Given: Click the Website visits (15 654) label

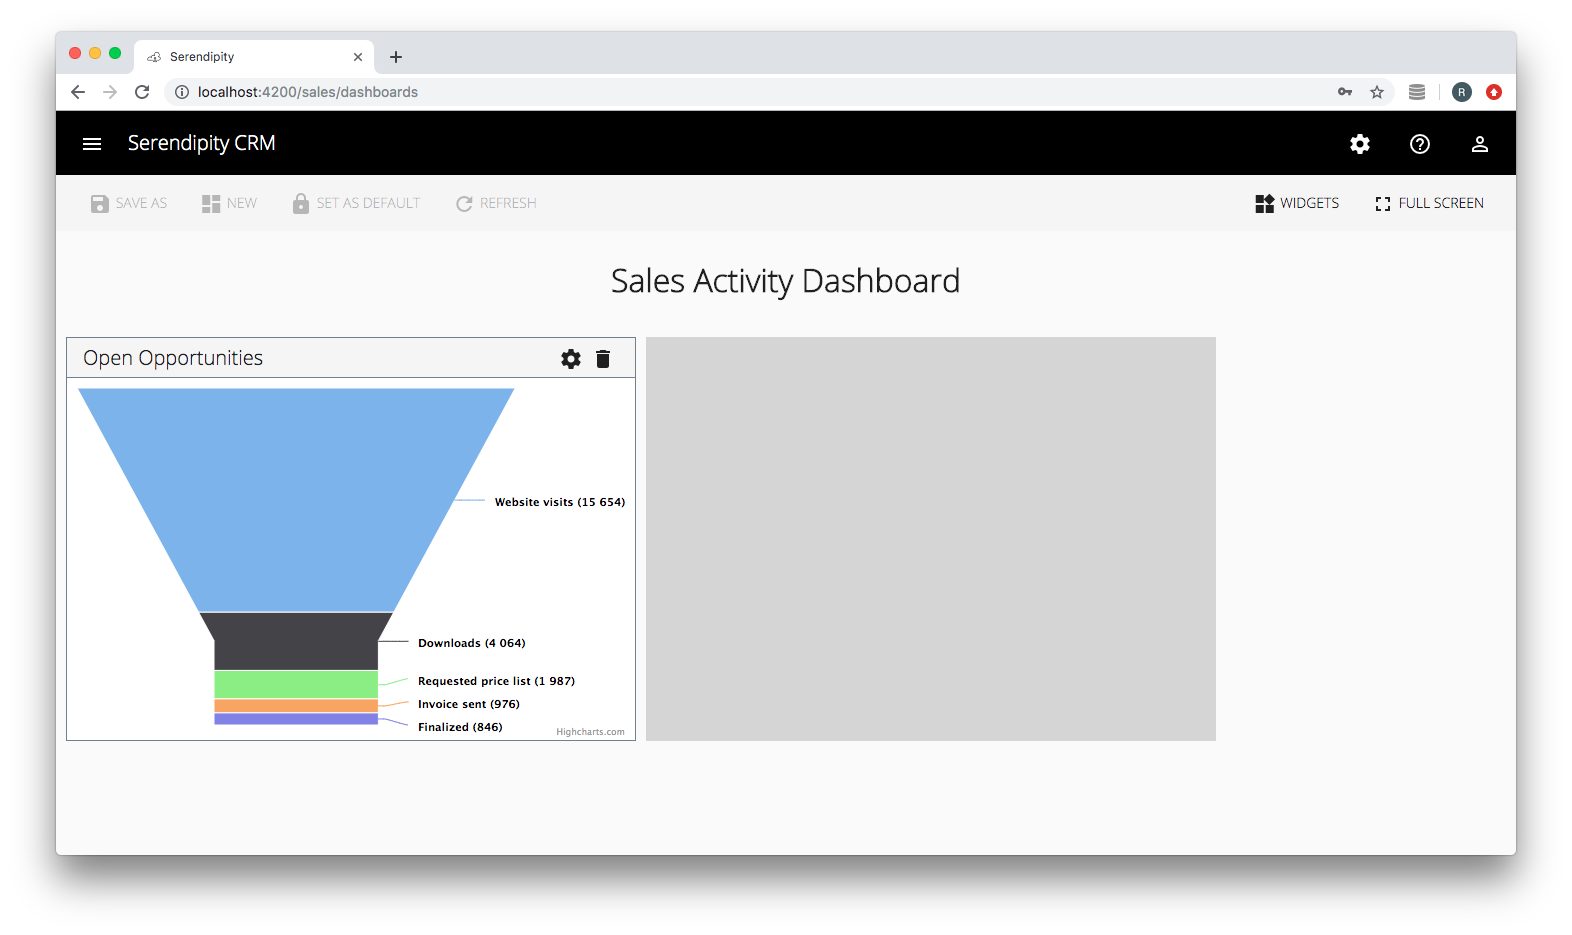Looking at the screenshot, I should pos(560,502).
